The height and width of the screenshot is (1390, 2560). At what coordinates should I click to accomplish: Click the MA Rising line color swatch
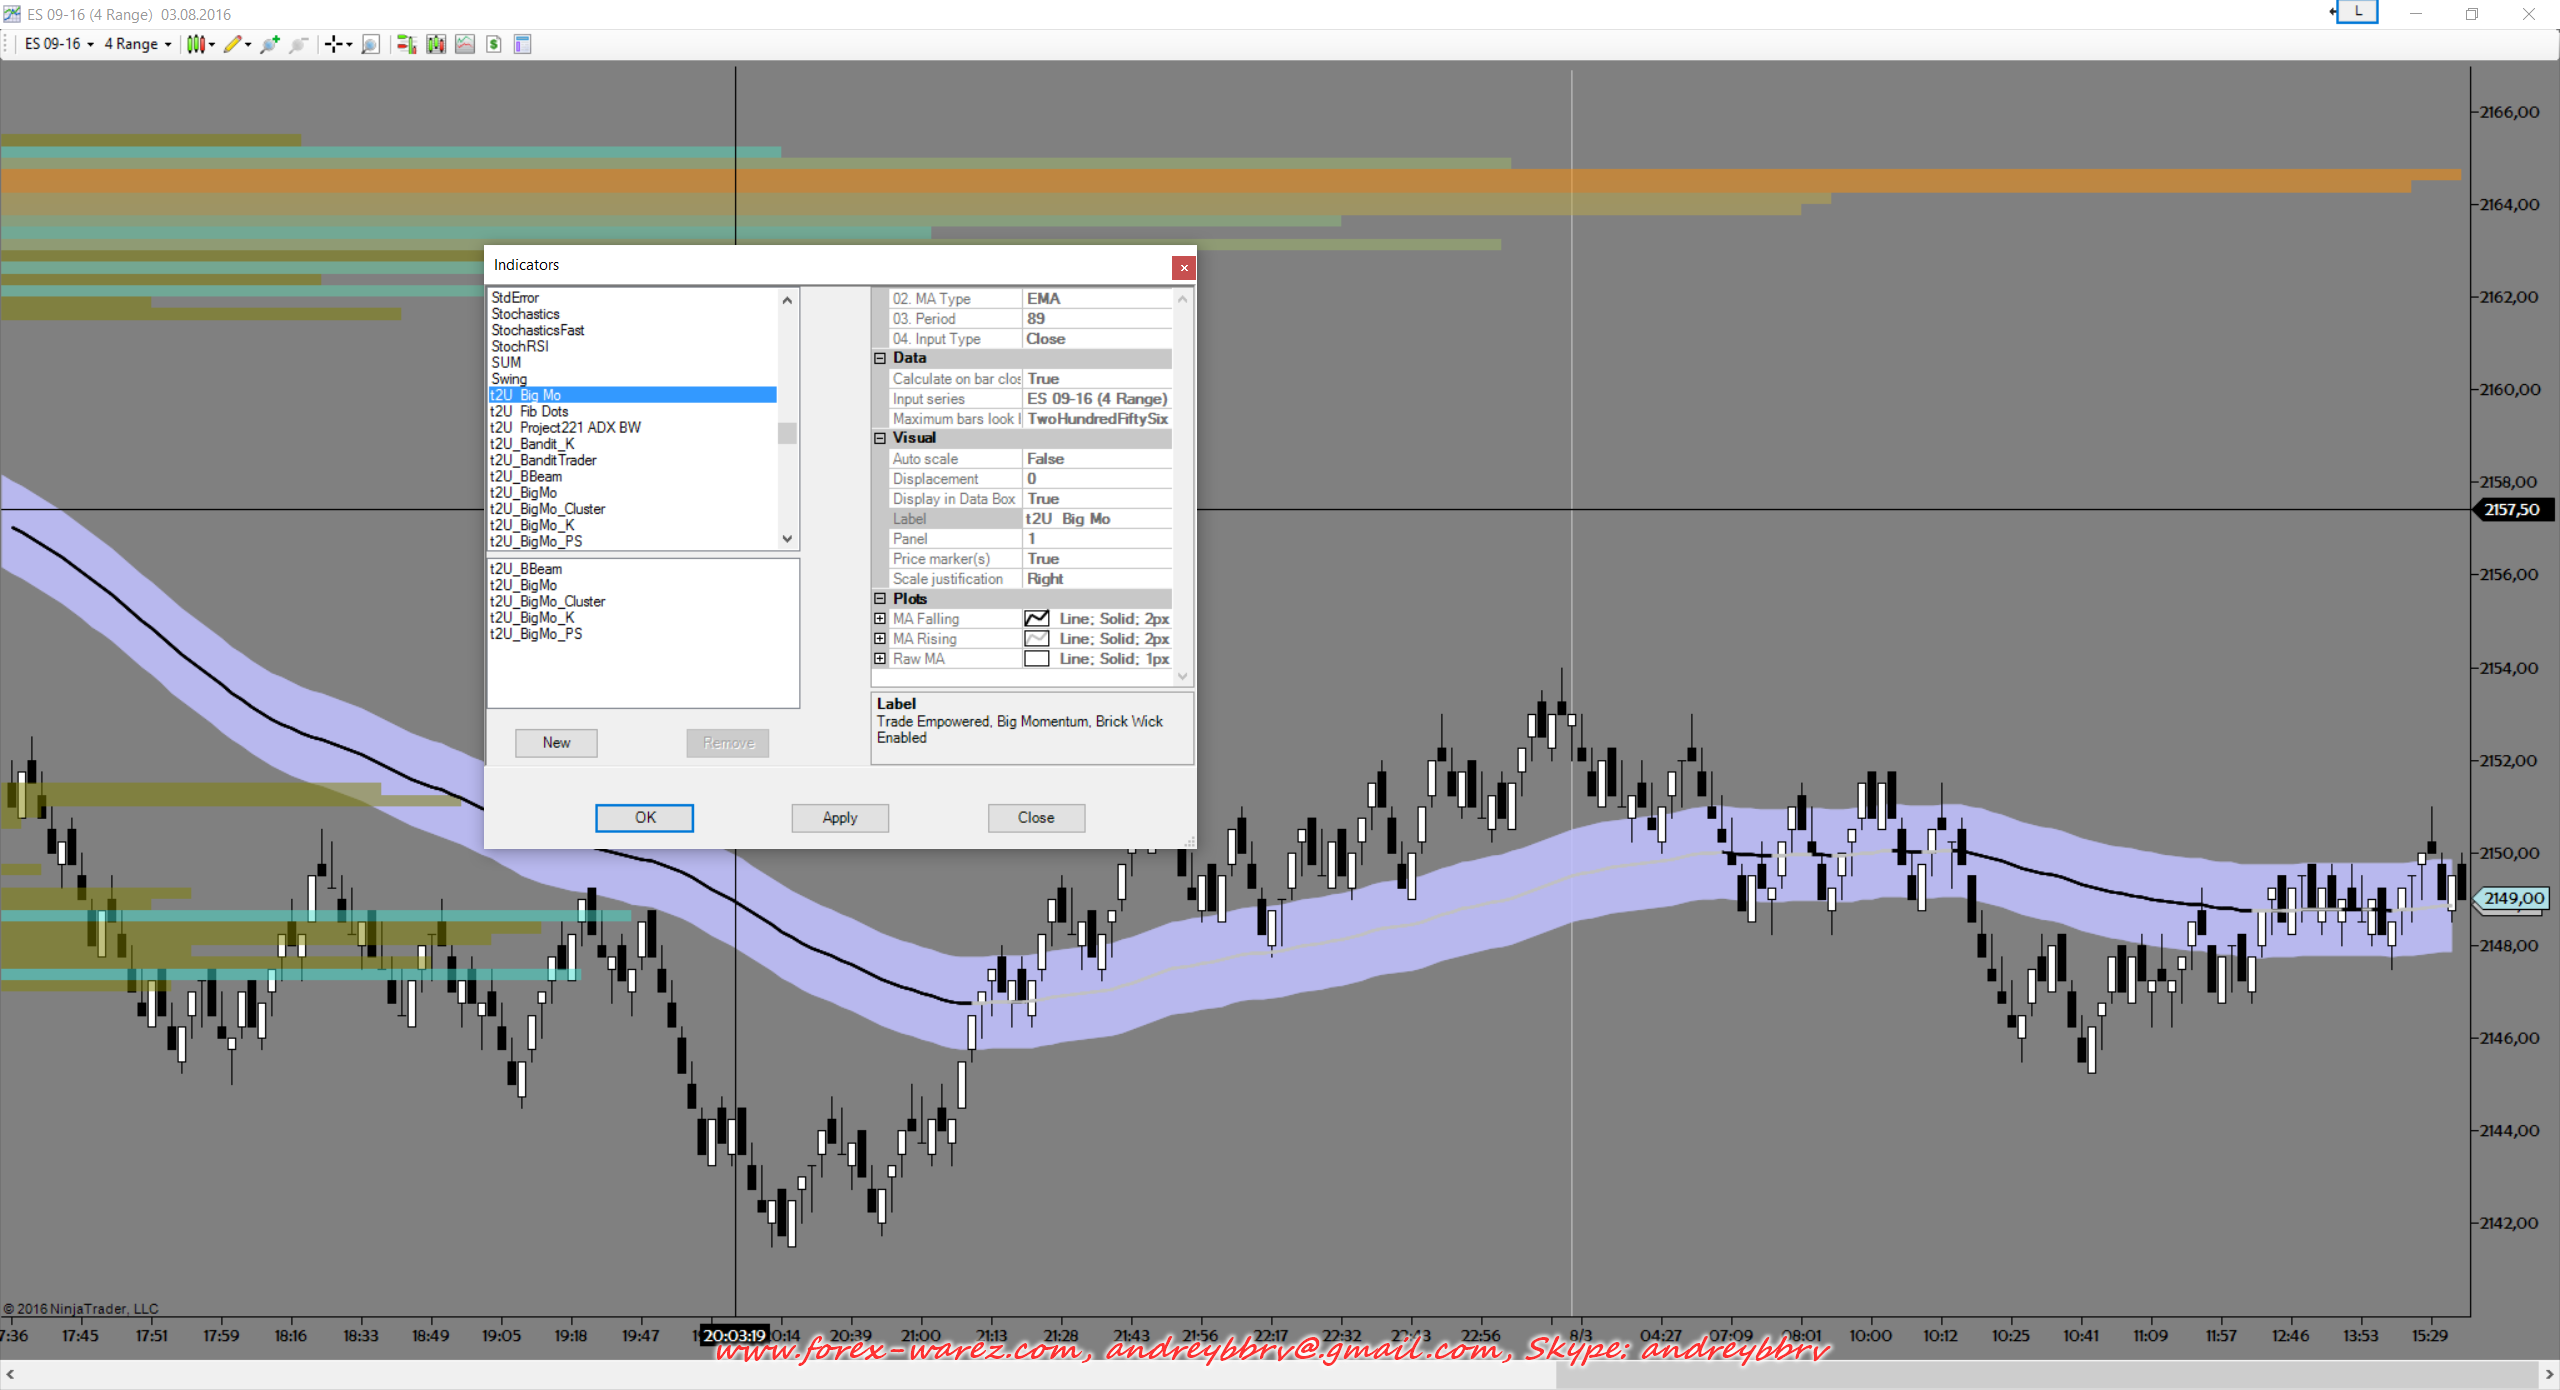coord(1037,639)
